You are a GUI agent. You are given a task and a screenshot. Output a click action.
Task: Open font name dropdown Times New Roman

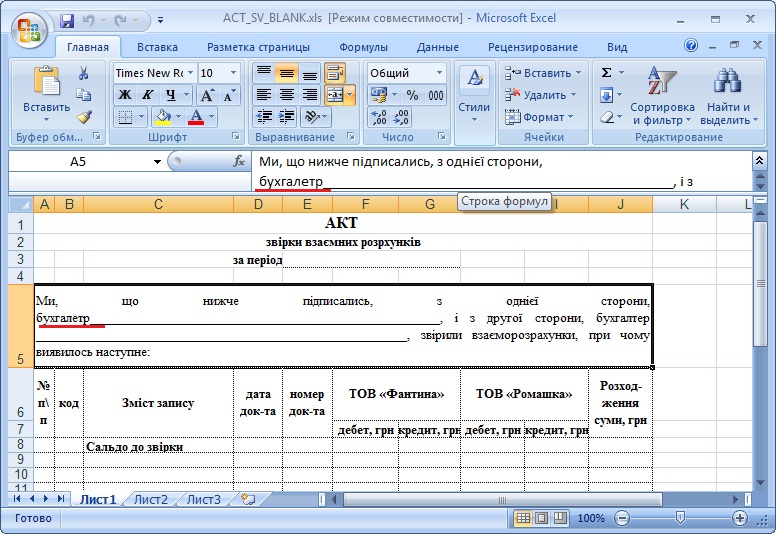(190, 73)
